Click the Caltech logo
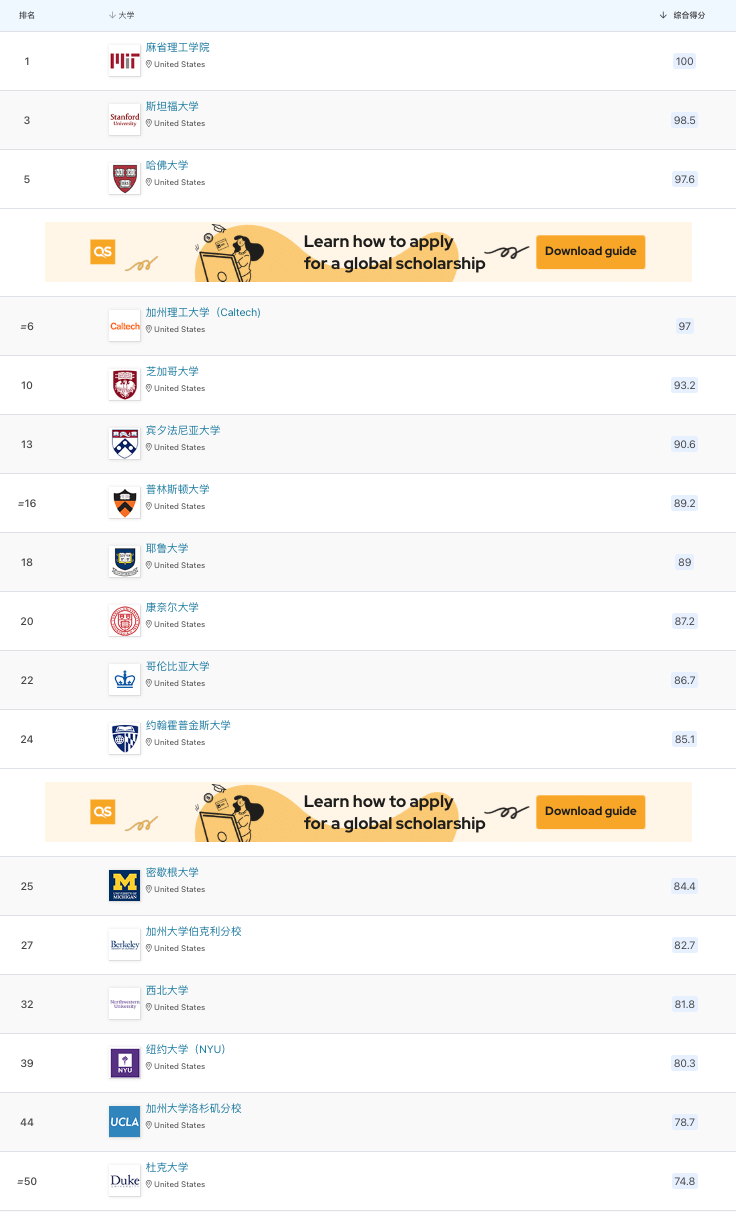 tap(124, 327)
